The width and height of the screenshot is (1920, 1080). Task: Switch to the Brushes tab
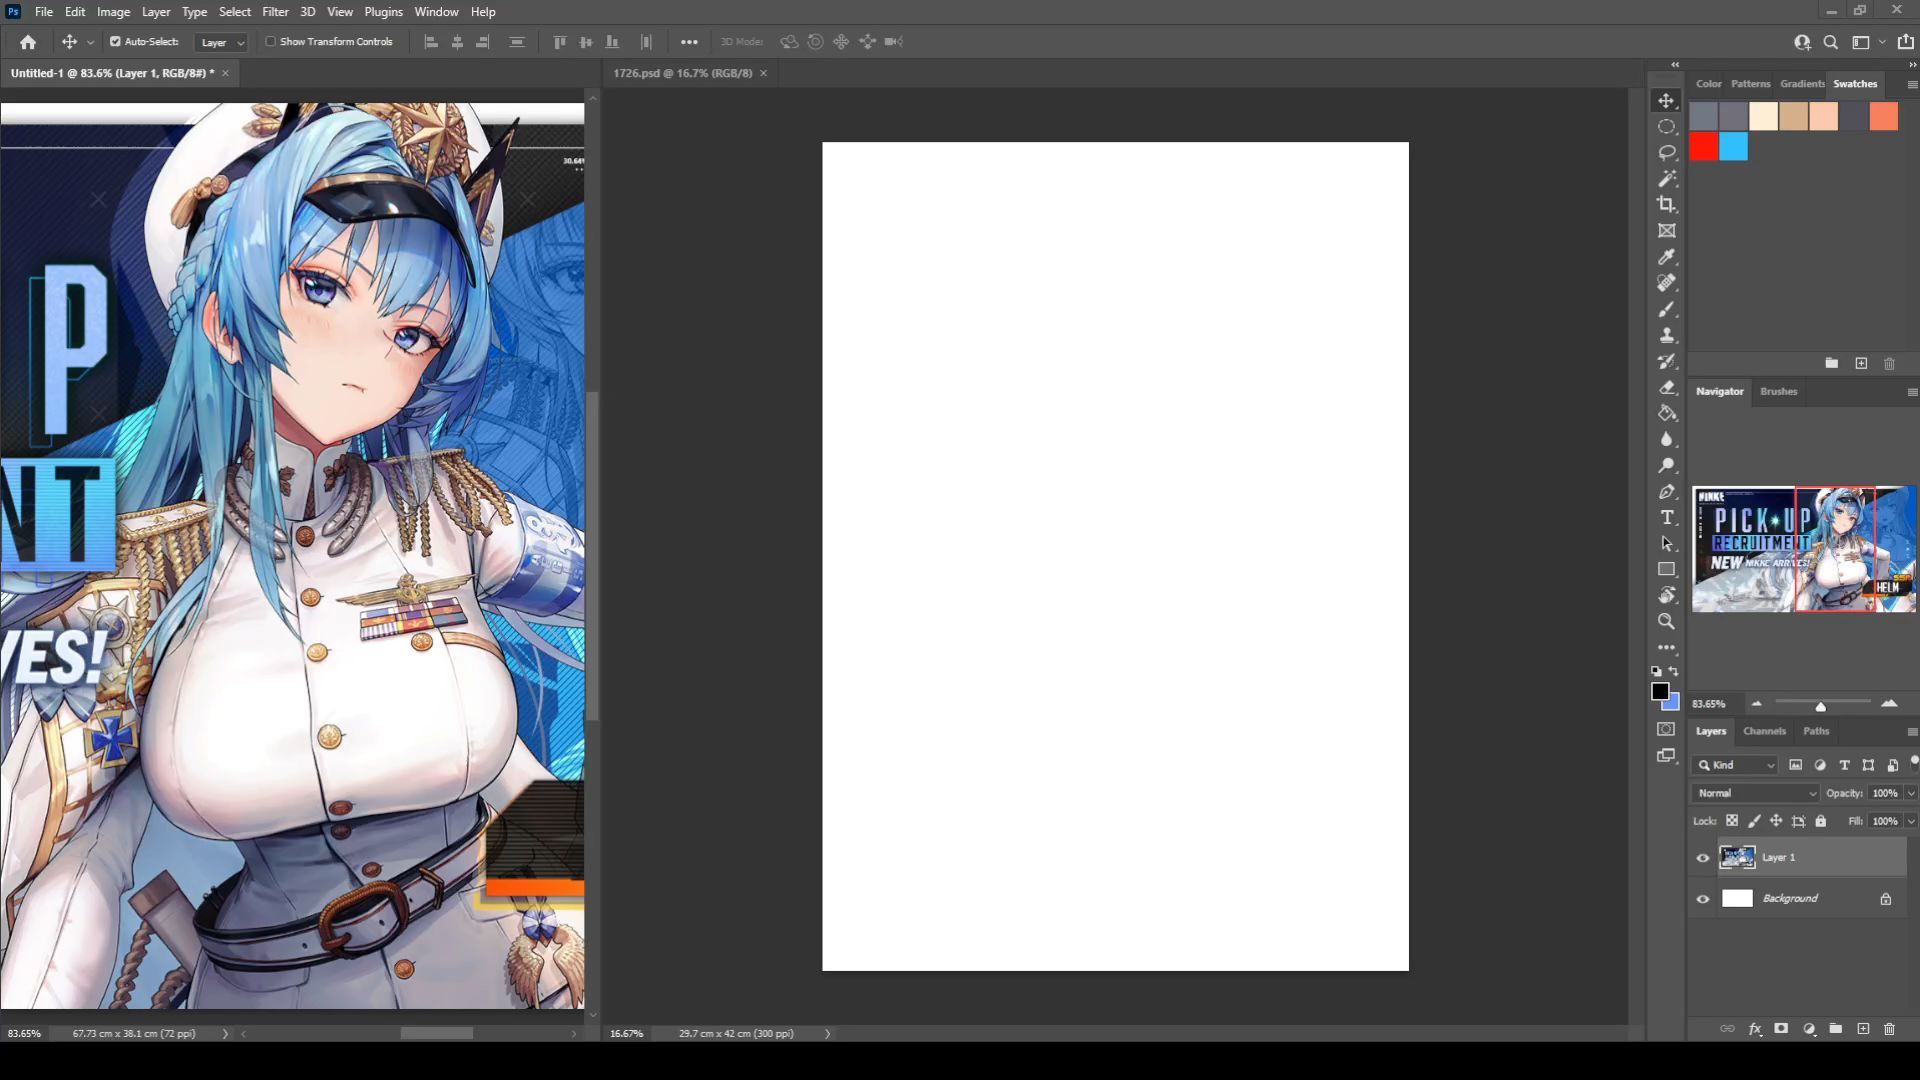(x=1778, y=391)
